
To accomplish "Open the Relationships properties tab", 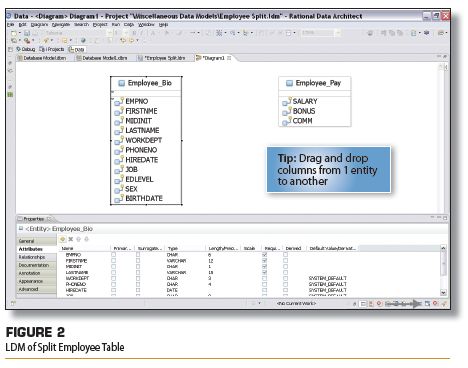I will 37,257.
